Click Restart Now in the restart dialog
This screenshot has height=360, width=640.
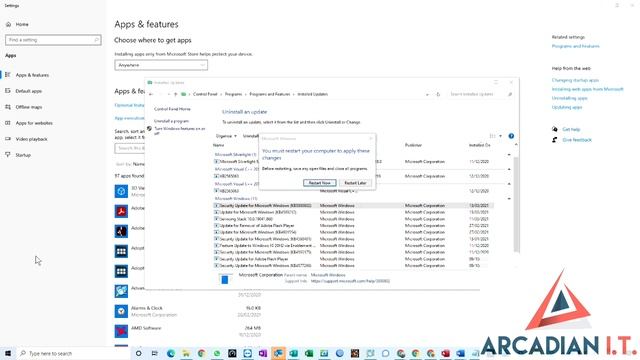320,183
